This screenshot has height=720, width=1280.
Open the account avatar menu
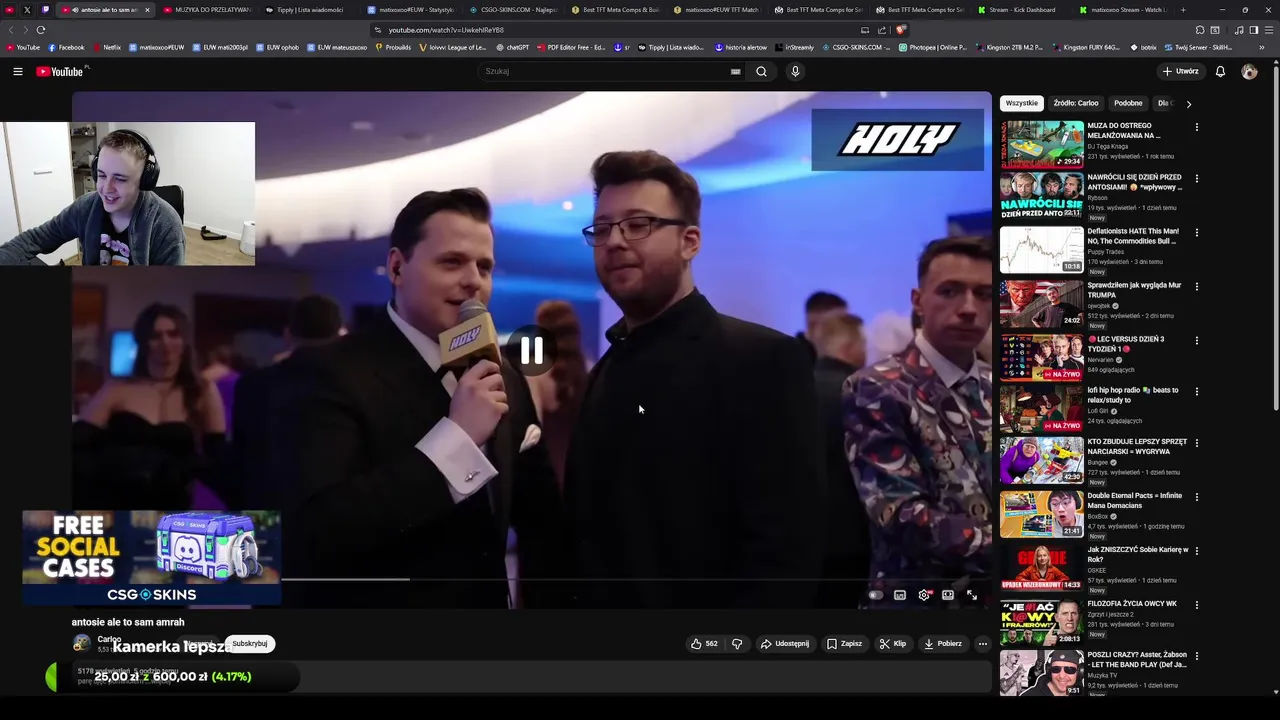tap(1249, 71)
